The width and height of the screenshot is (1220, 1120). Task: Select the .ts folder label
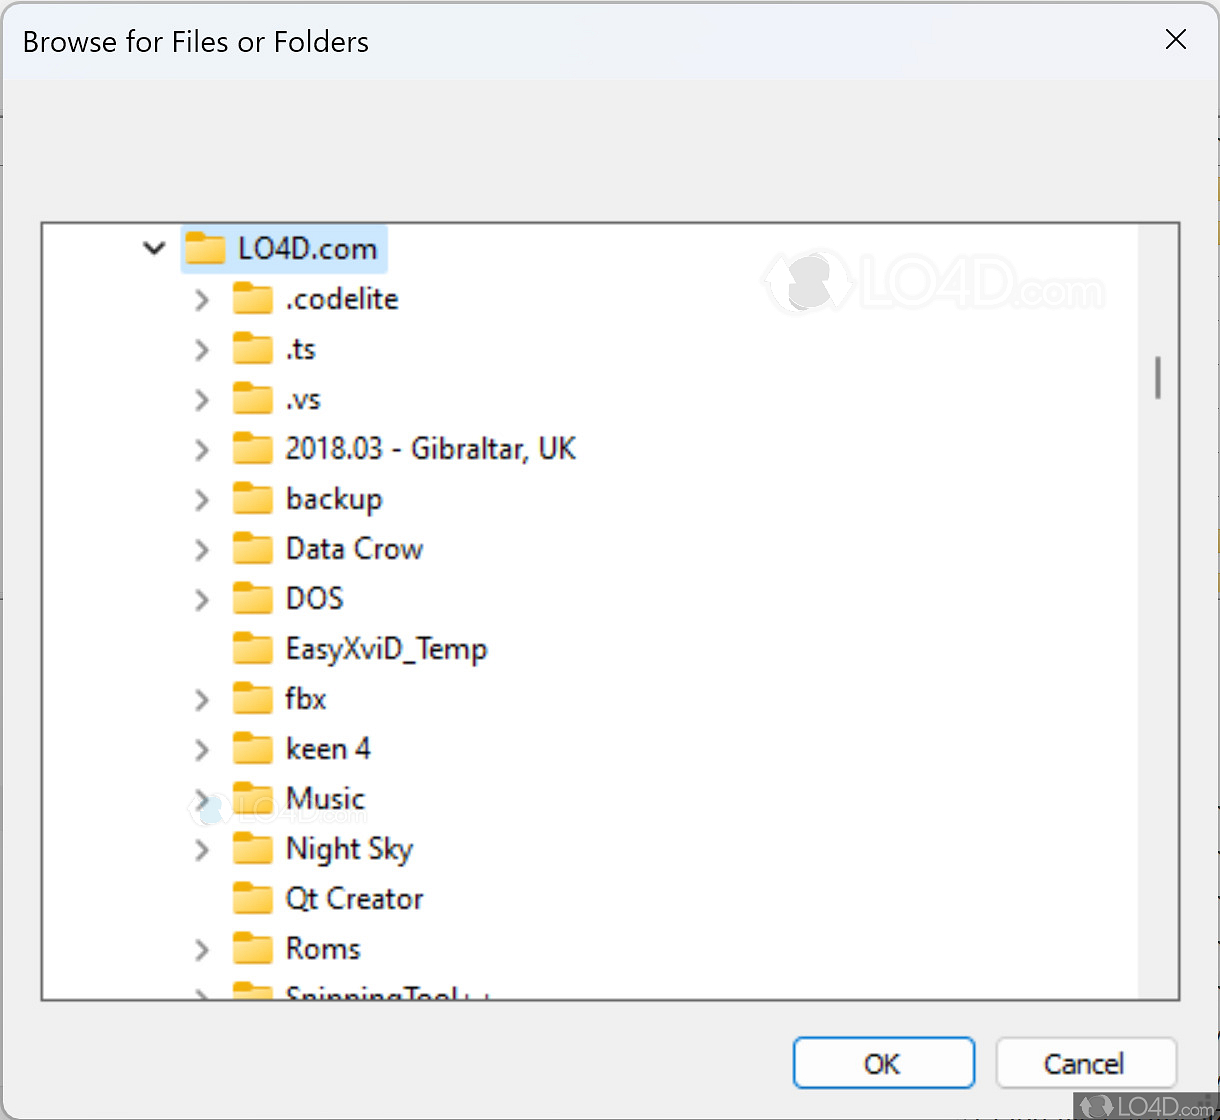[301, 349]
